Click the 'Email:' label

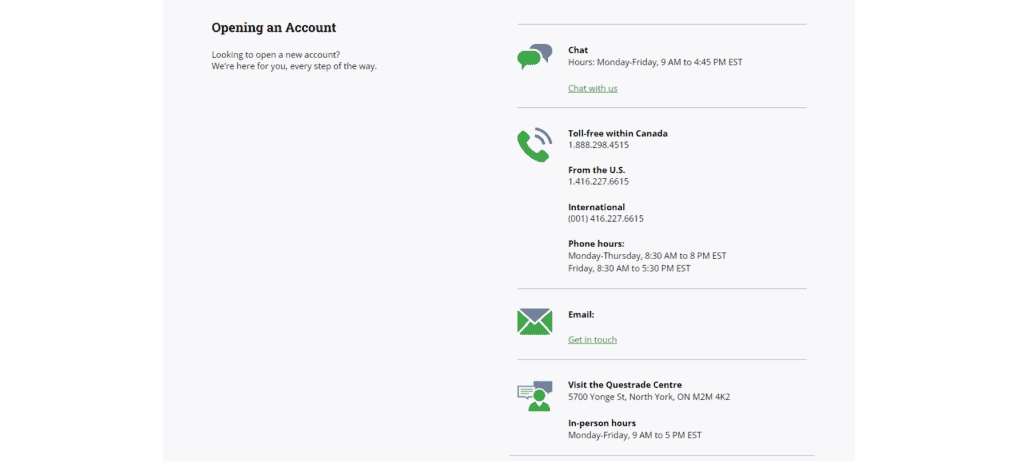pos(581,315)
